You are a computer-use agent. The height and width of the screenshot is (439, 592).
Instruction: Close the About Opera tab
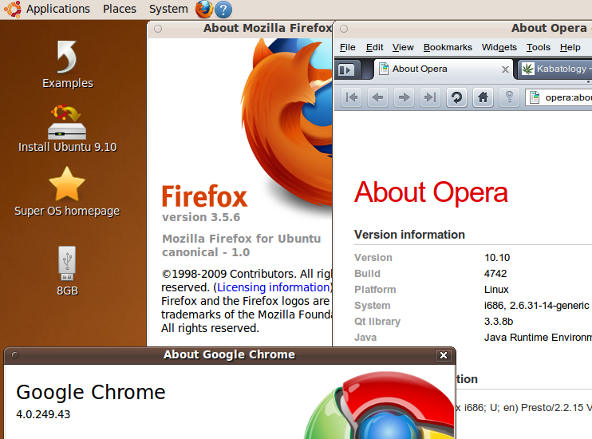click(505, 69)
